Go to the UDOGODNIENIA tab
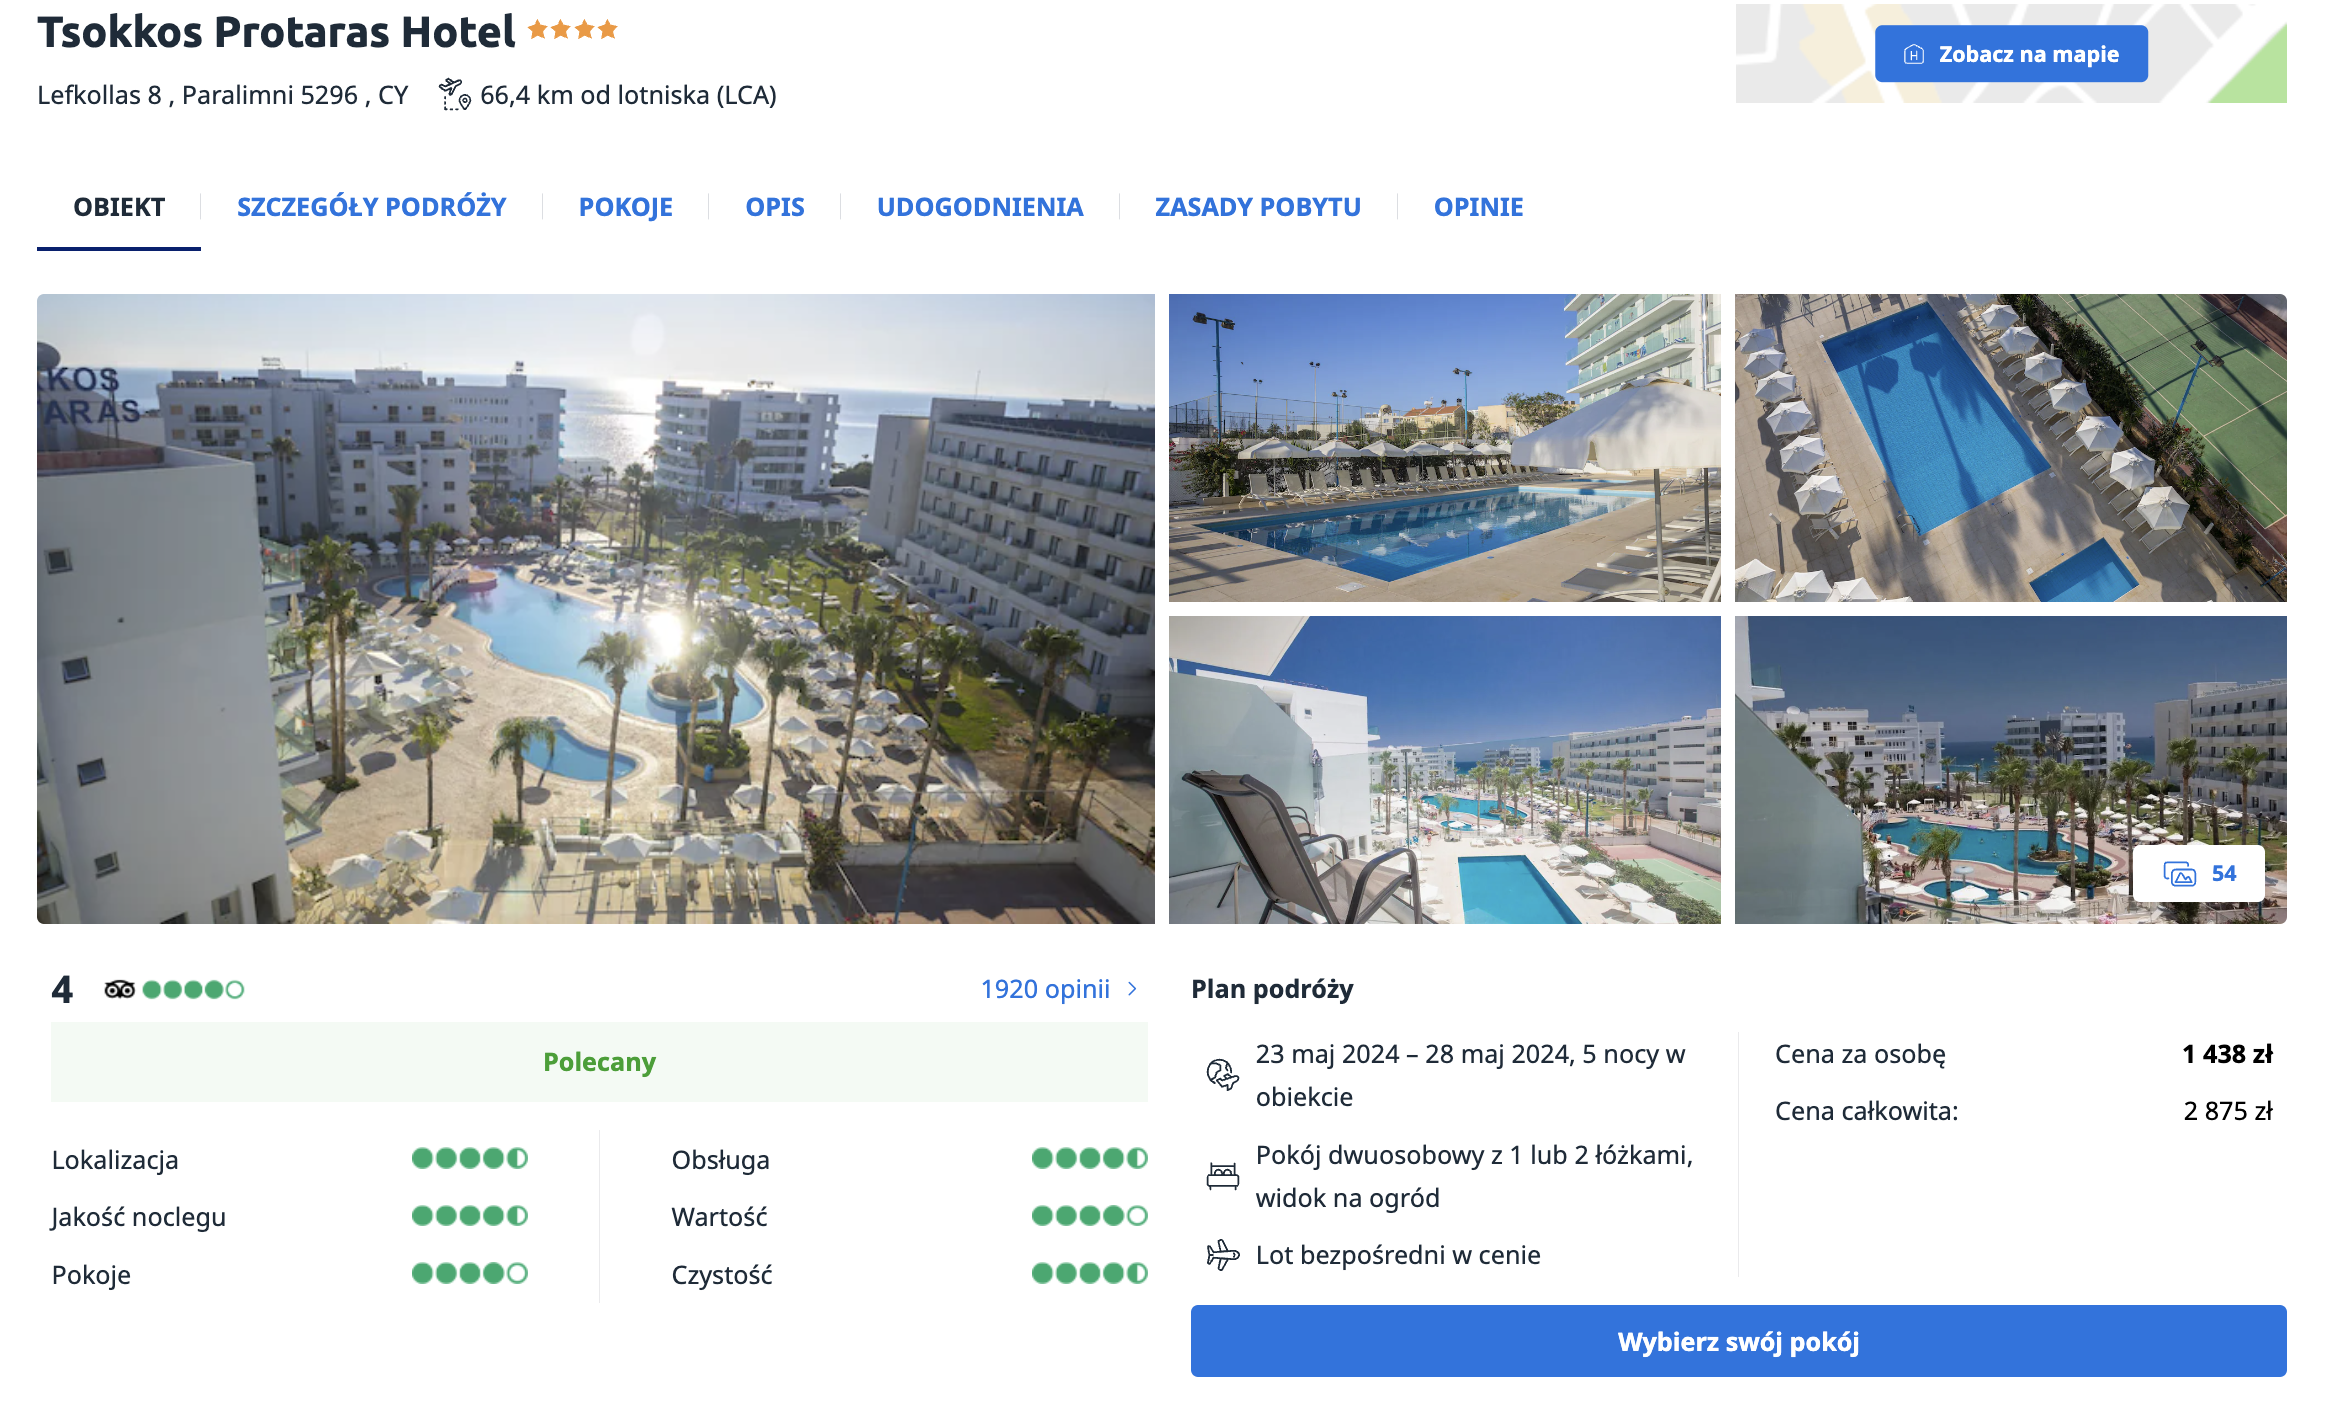The width and height of the screenshot is (2350, 1402). point(979,207)
